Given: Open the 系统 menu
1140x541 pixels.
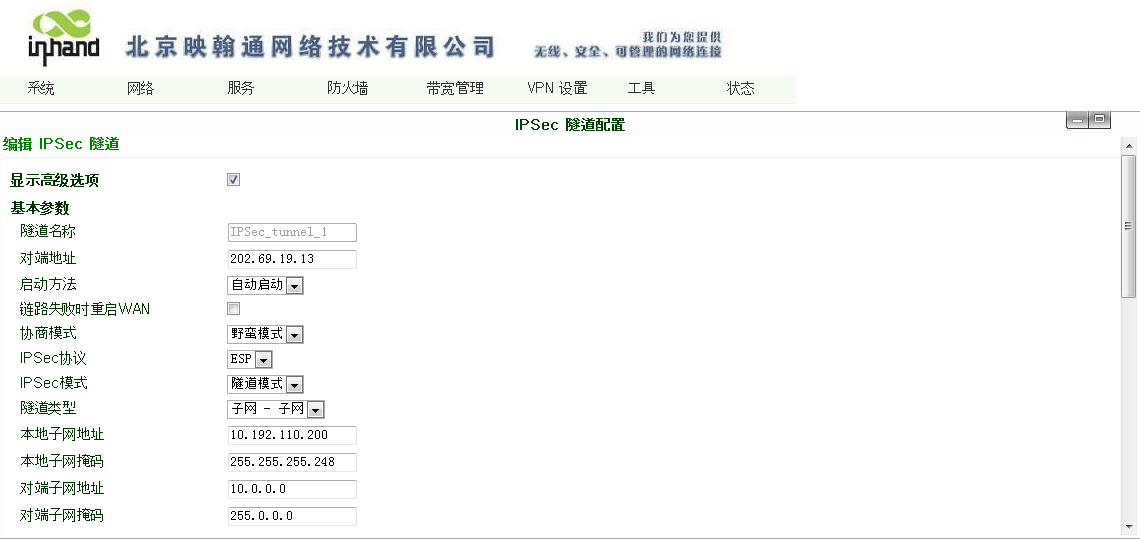Looking at the screenshot, I should point(41,89).
